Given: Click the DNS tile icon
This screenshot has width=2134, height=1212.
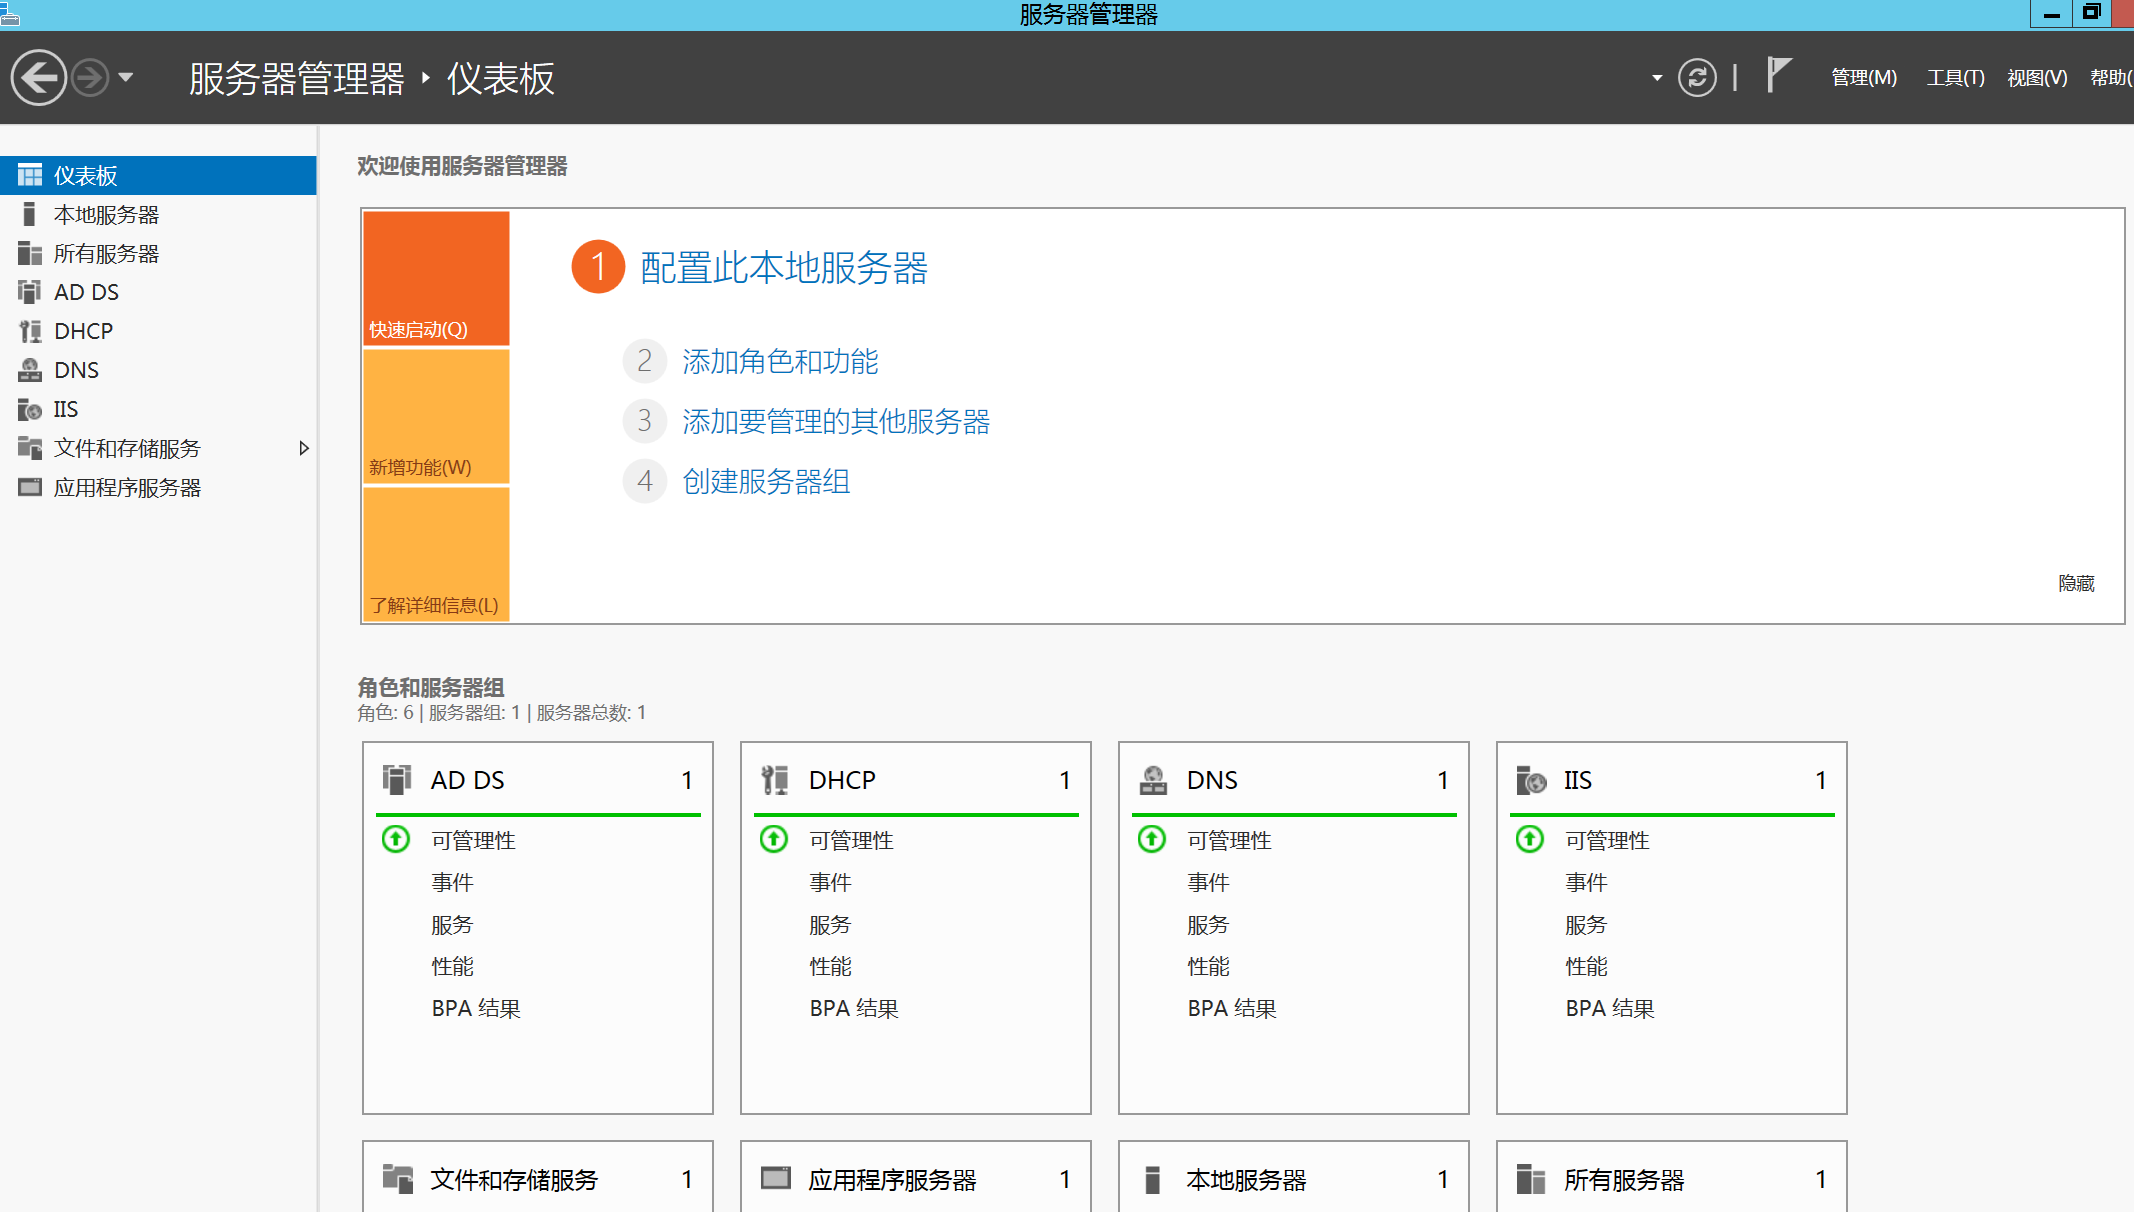Looking at the screenshot, I should point(1153,779).
